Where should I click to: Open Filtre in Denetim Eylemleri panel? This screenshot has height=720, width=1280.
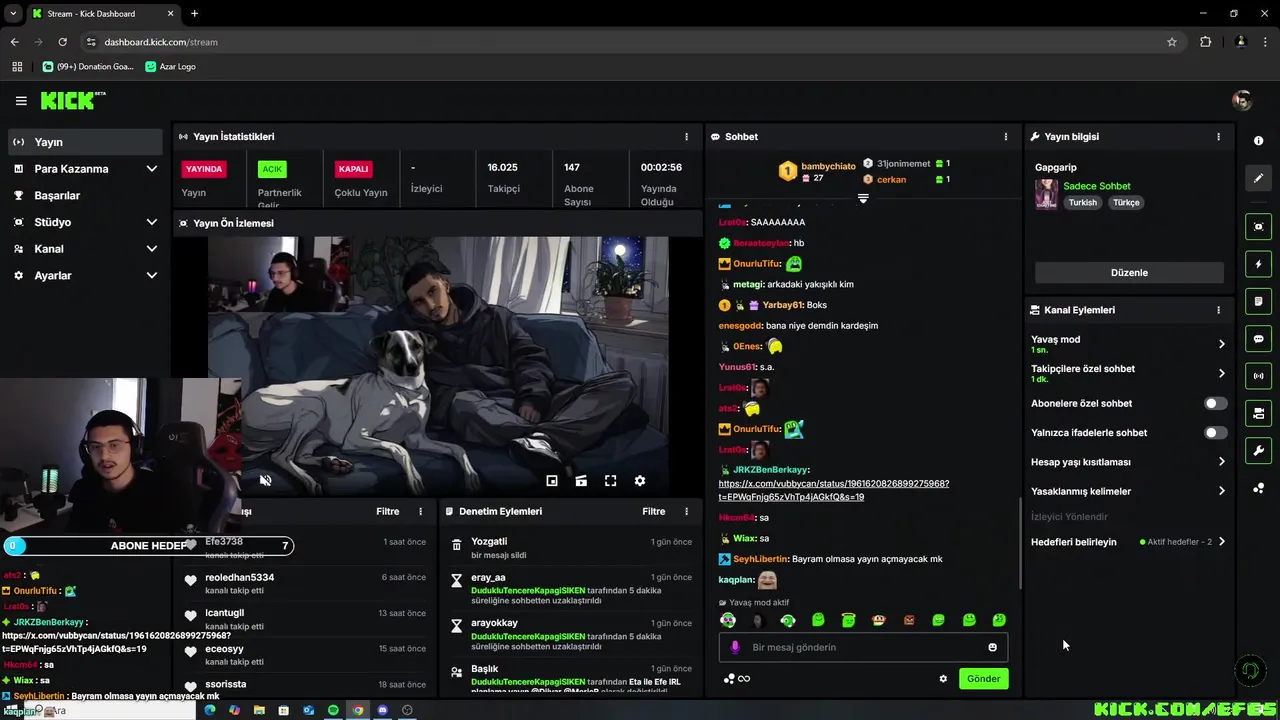pos(654,512)
